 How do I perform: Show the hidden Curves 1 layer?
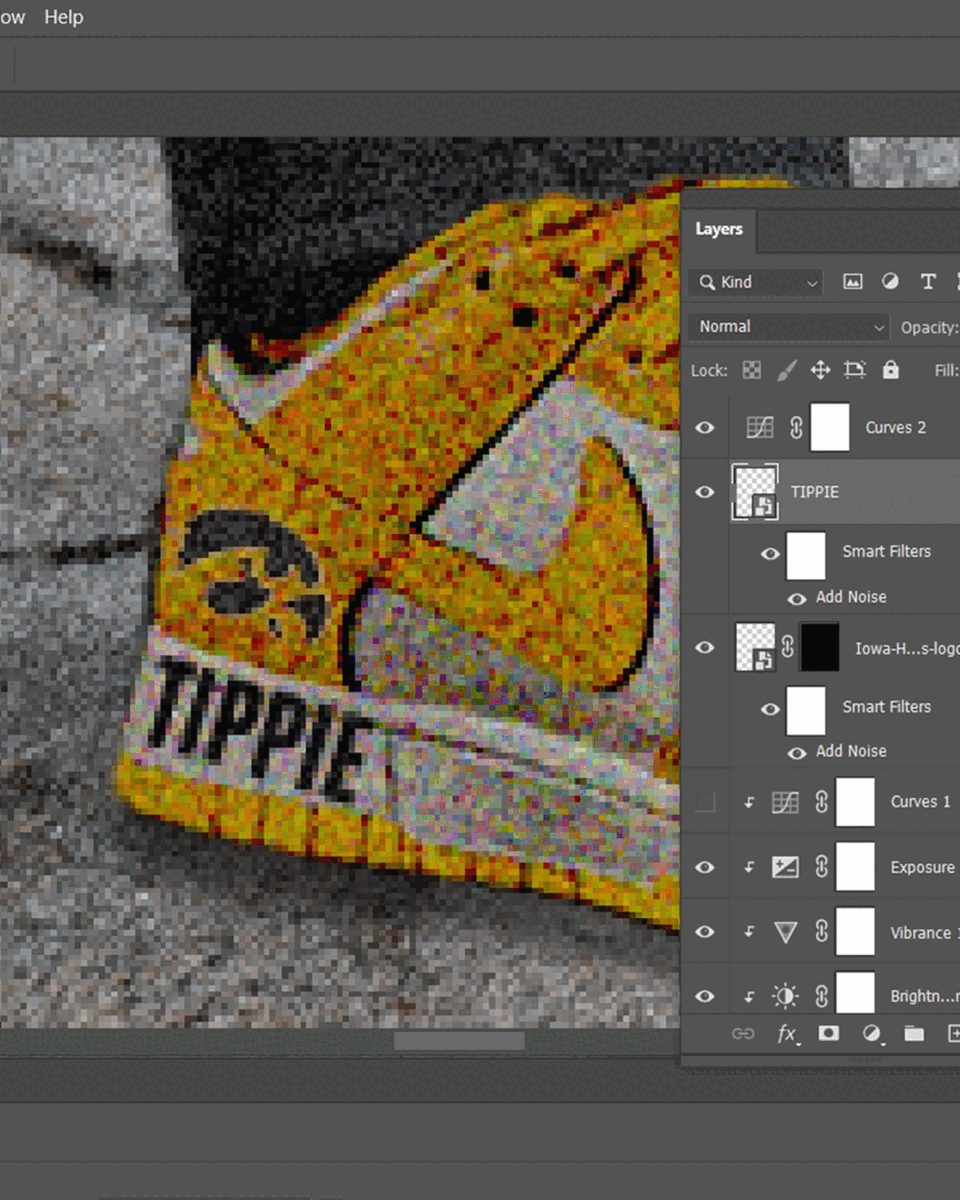coord(705,802)
